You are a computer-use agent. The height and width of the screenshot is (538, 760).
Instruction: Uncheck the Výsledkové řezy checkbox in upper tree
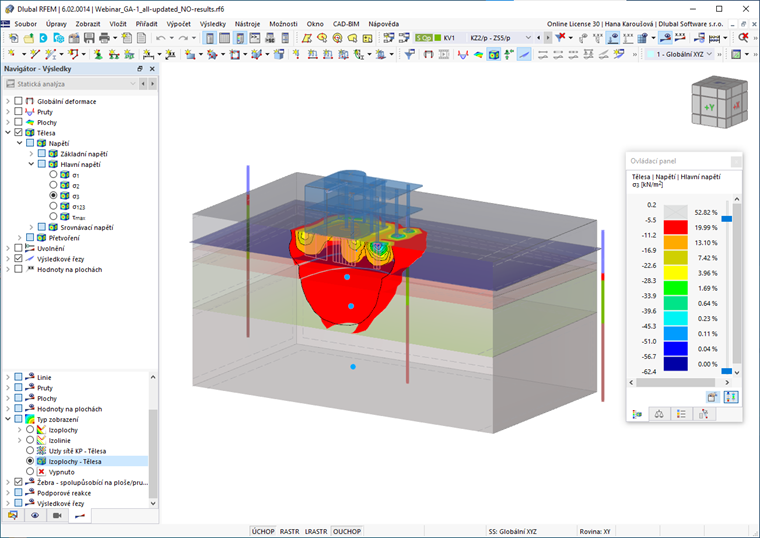coord(18,258)
